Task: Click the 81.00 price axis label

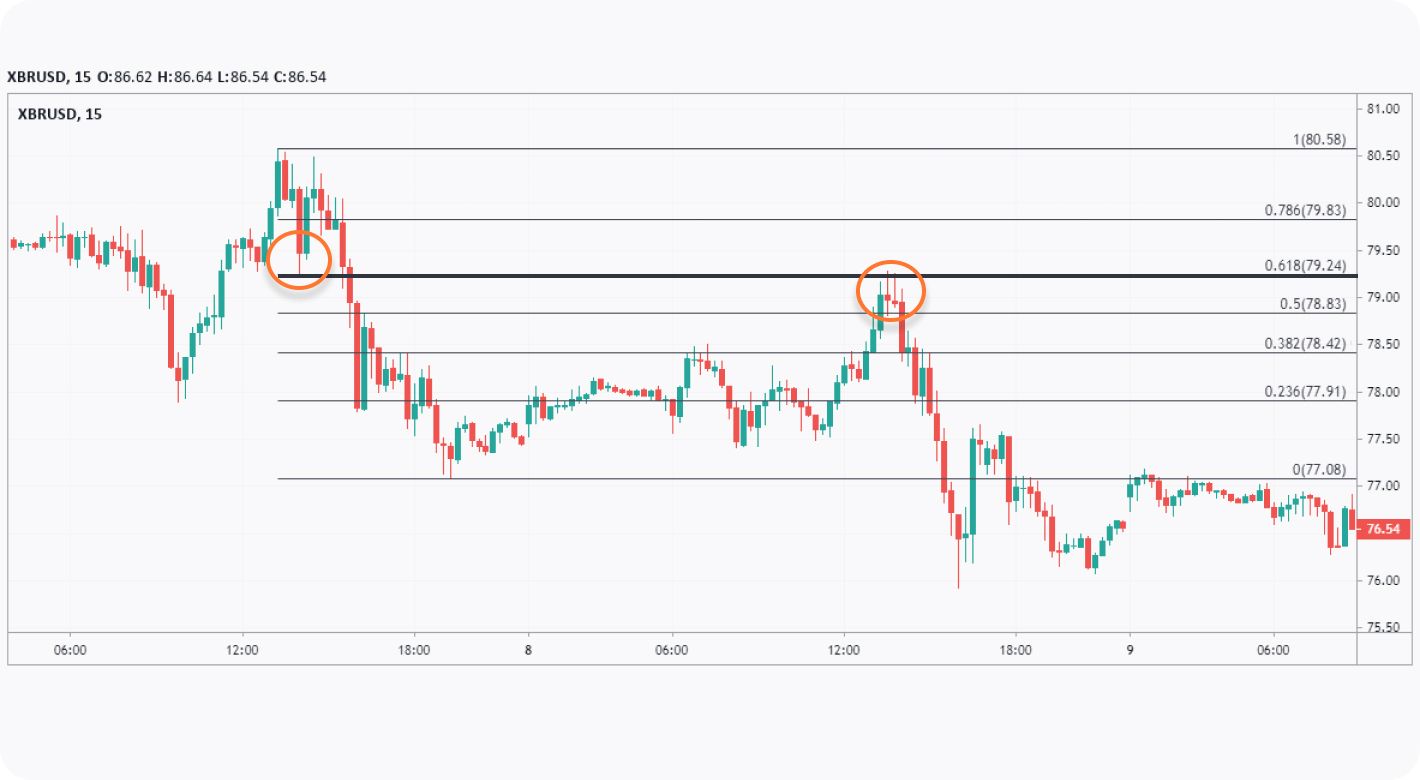Action: pyautogui.click(x=1381, y=108)
